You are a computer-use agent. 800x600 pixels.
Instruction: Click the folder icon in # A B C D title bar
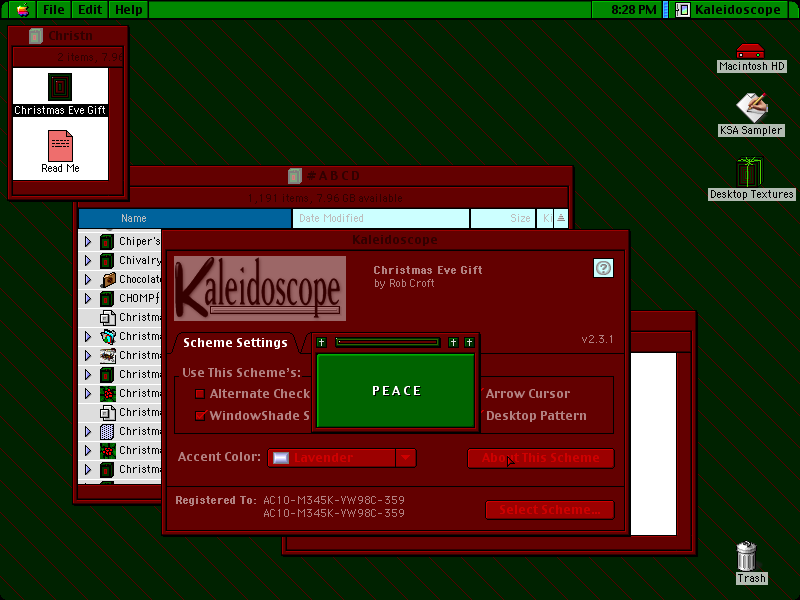coord(294,176)
